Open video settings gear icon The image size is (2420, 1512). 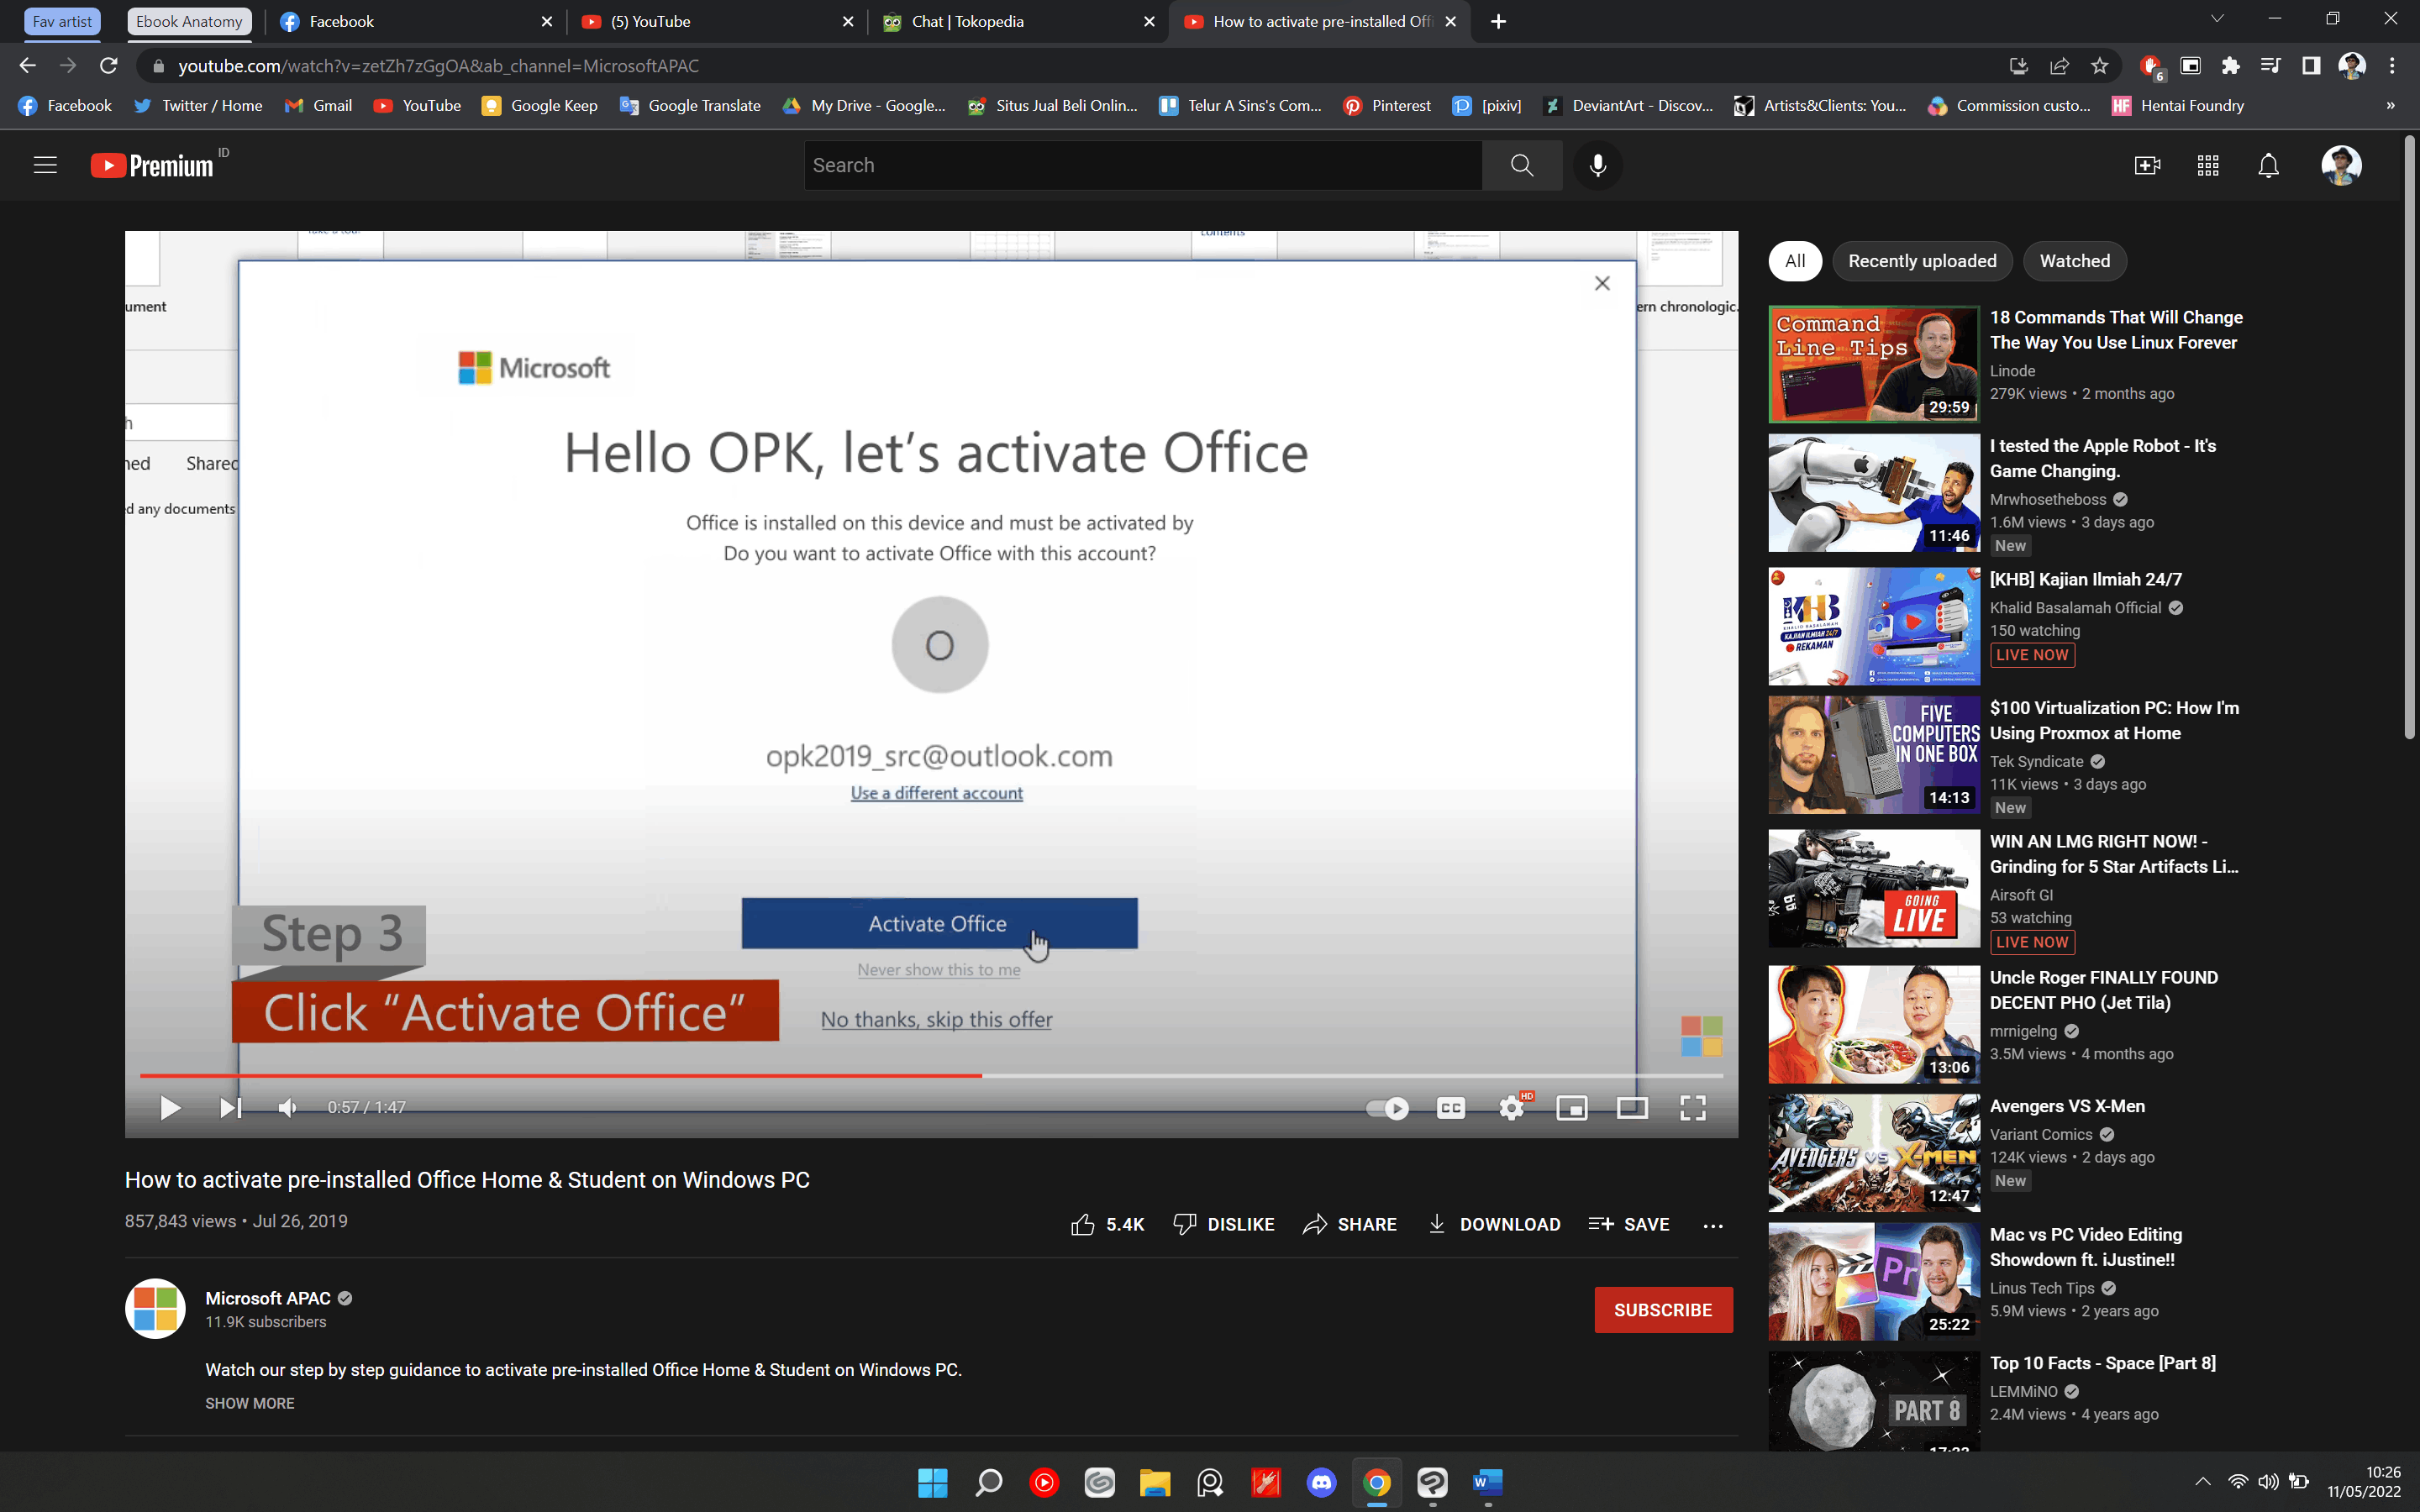point(1511,1107)
